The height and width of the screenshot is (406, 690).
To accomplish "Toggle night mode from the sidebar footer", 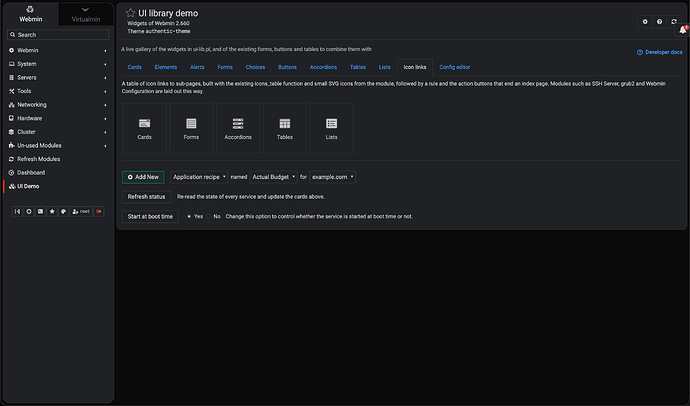I will click(x=29, y=212).
